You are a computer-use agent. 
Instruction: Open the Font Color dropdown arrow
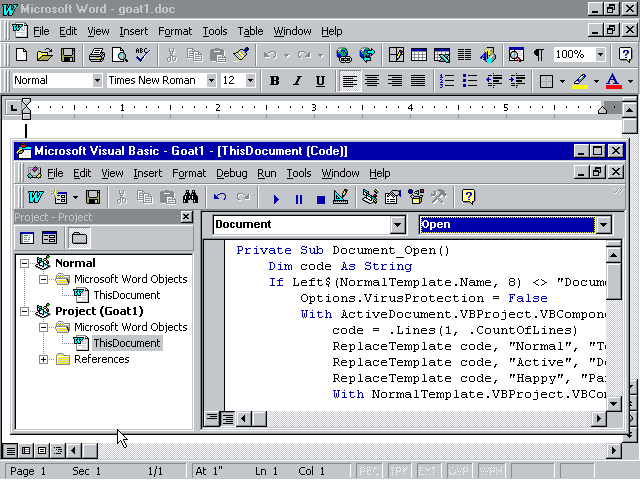(630, 81)
